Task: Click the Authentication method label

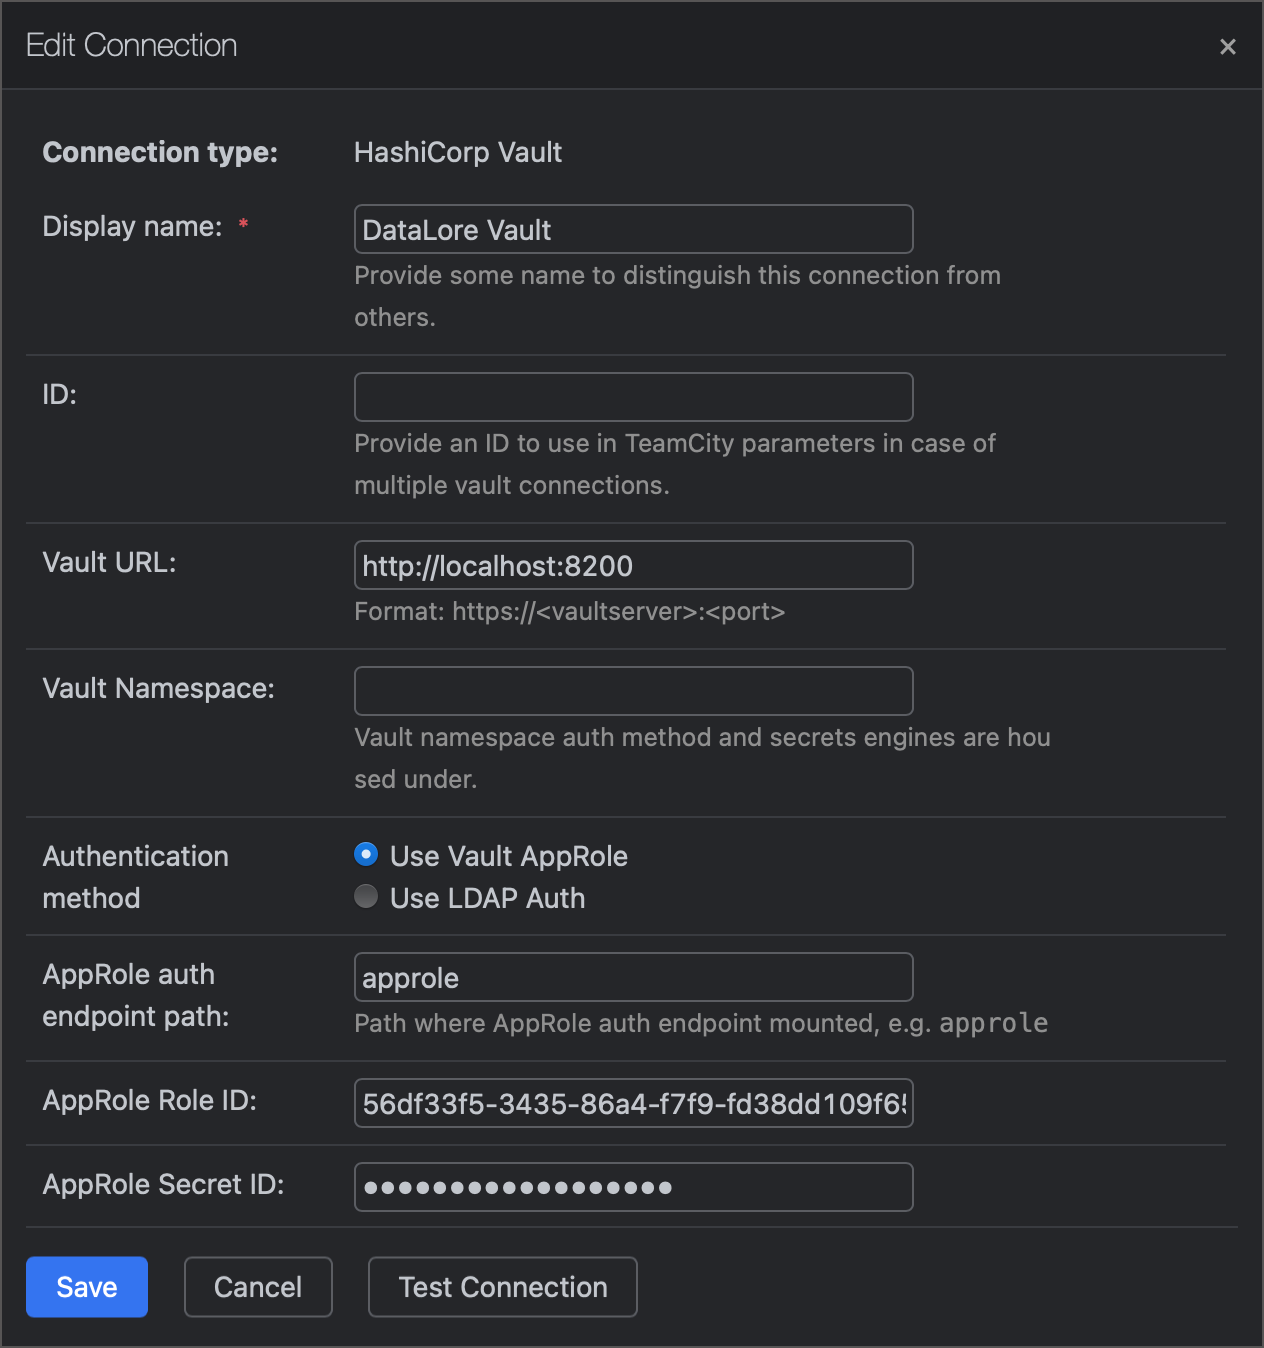Action: pos(135,876)
